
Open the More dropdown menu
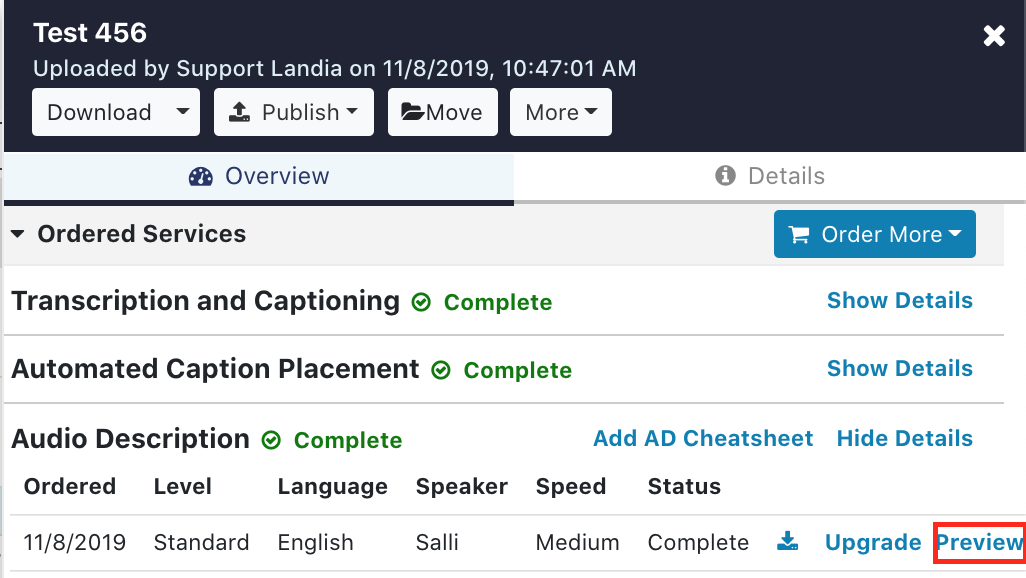pos(560,112)
